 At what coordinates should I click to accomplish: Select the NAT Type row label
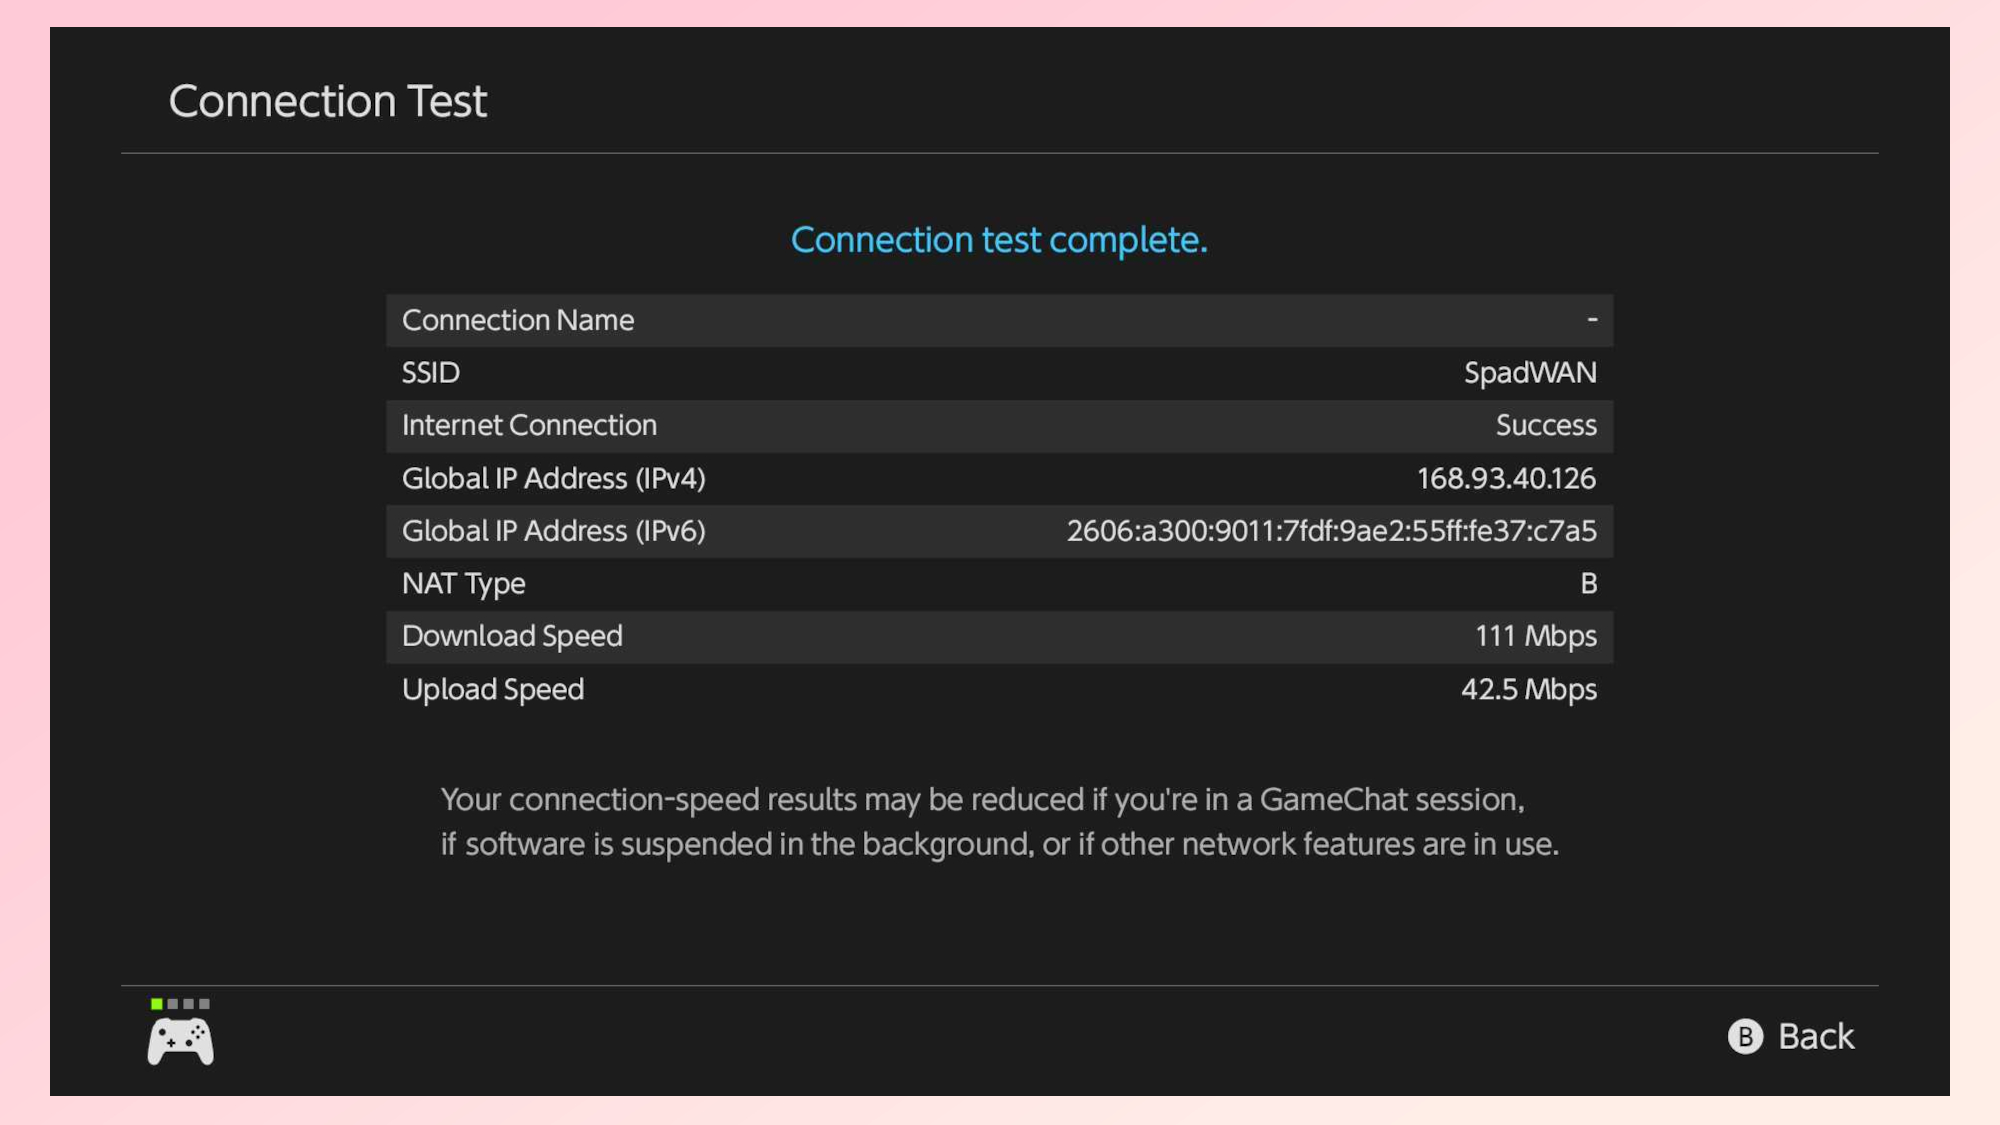click(x=463, y=584)
